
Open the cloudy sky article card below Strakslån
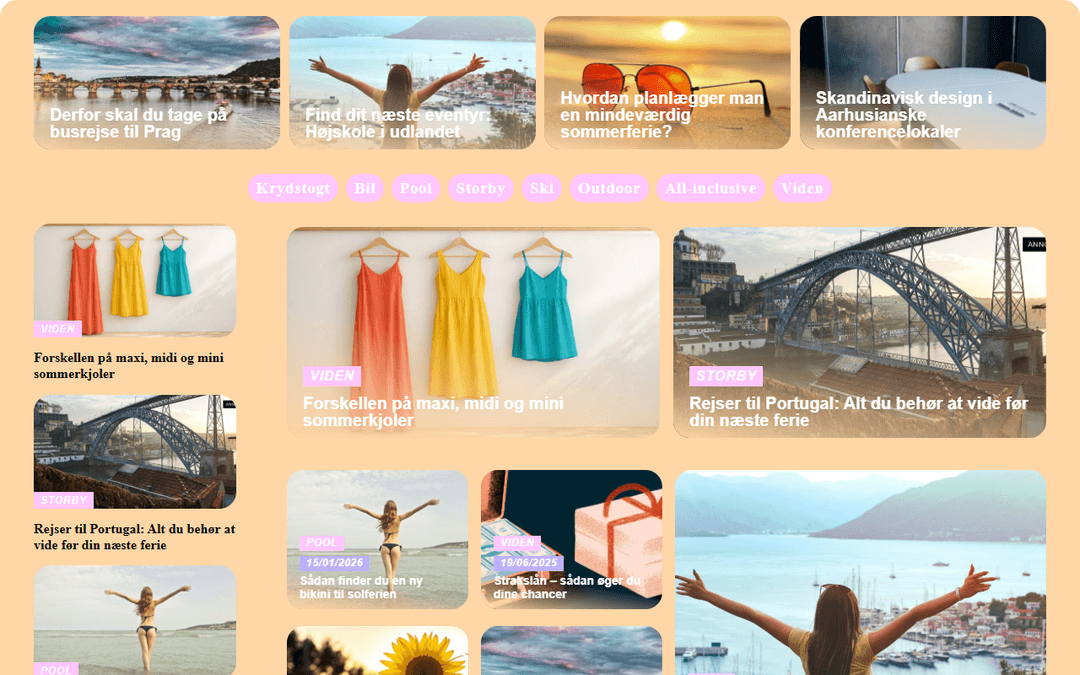point(571,650)
